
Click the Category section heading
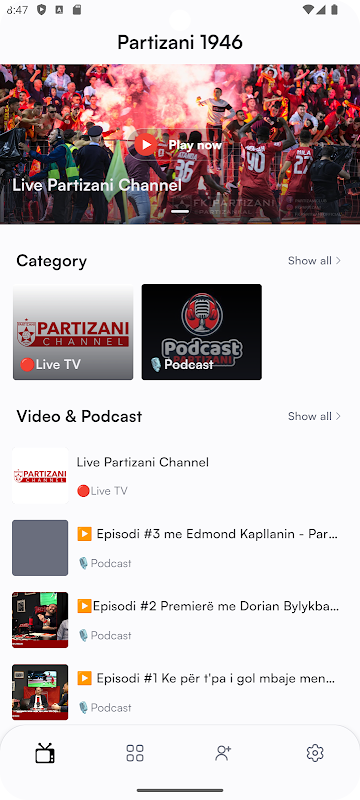[x=52, y=261]
